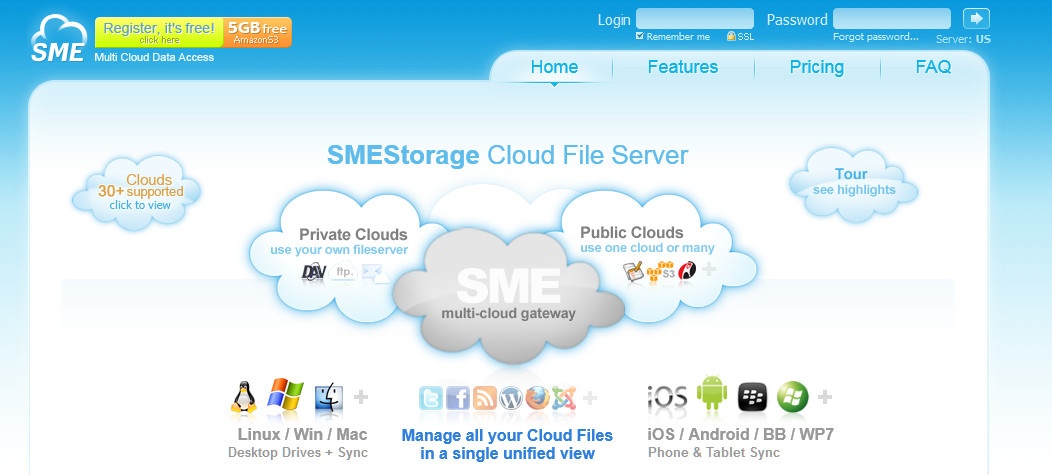Open the Features tab
The image size is (1052, 475).
coord(683,66)
